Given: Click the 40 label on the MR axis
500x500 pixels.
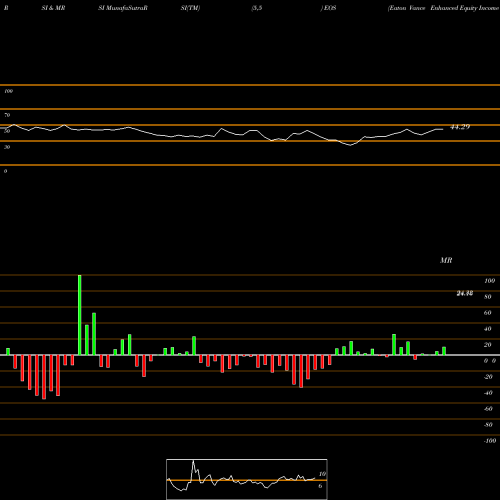Looking at the screenshot, I should coord(488,329).
